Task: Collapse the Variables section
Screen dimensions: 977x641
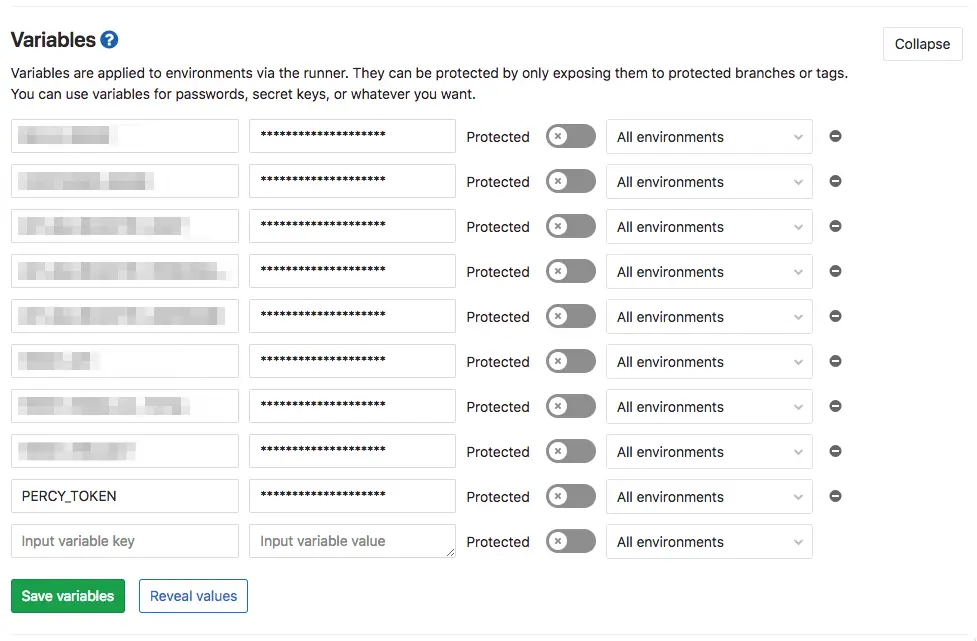Action: (x=922, y=44)
